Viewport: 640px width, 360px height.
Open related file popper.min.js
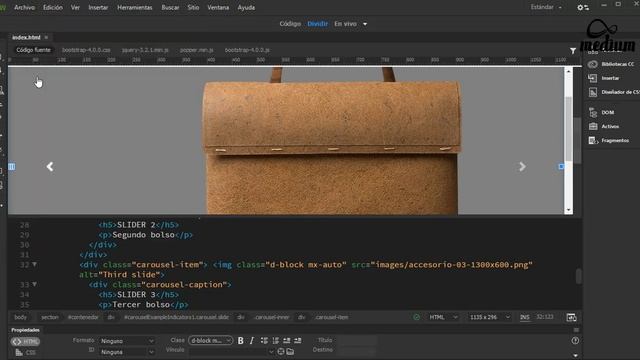(197, 50)
